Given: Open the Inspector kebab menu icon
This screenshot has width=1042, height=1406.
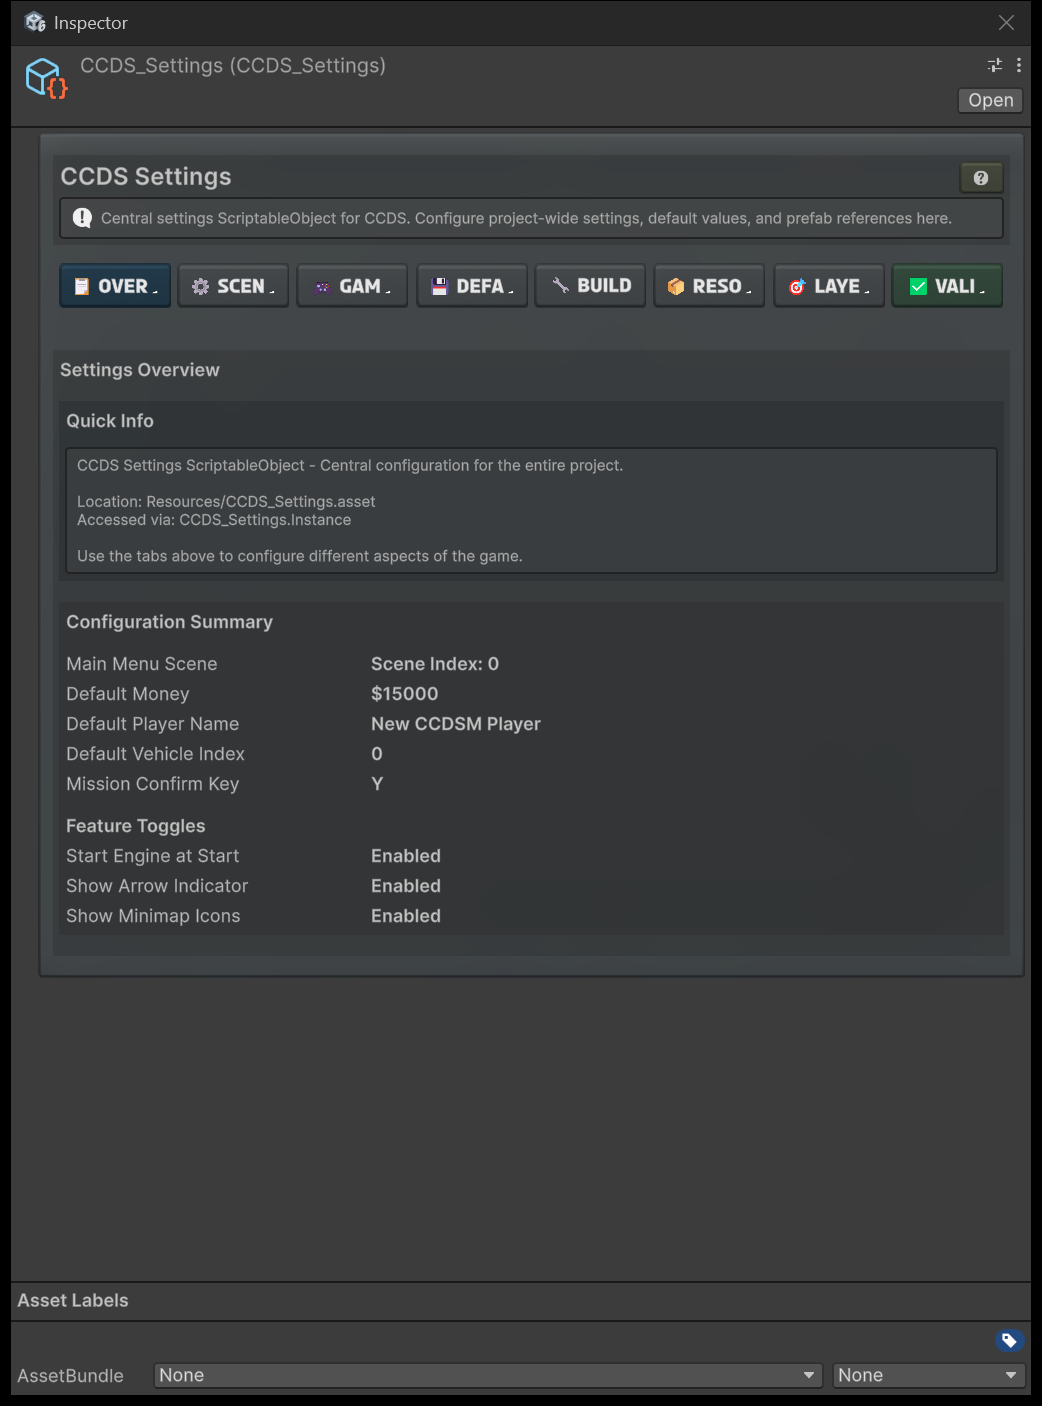Looking at the screenshot, I should 1019,65.
